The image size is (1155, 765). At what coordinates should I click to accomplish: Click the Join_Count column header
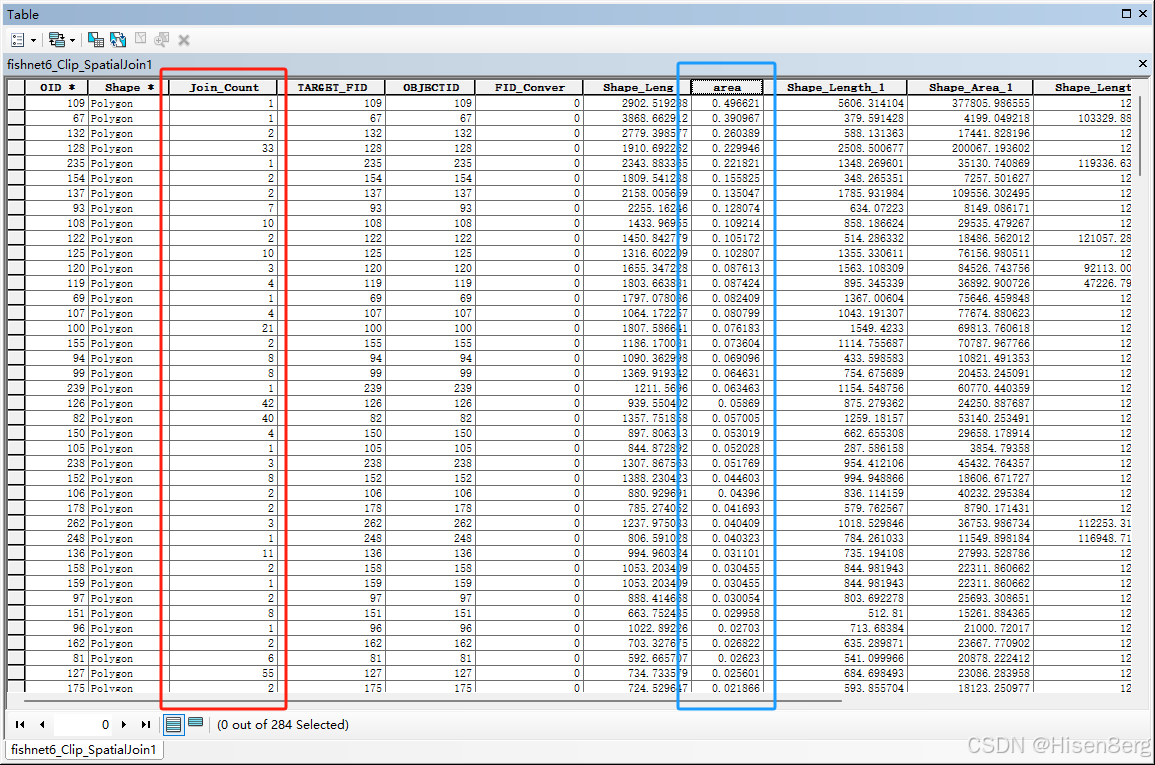[224, 87]
